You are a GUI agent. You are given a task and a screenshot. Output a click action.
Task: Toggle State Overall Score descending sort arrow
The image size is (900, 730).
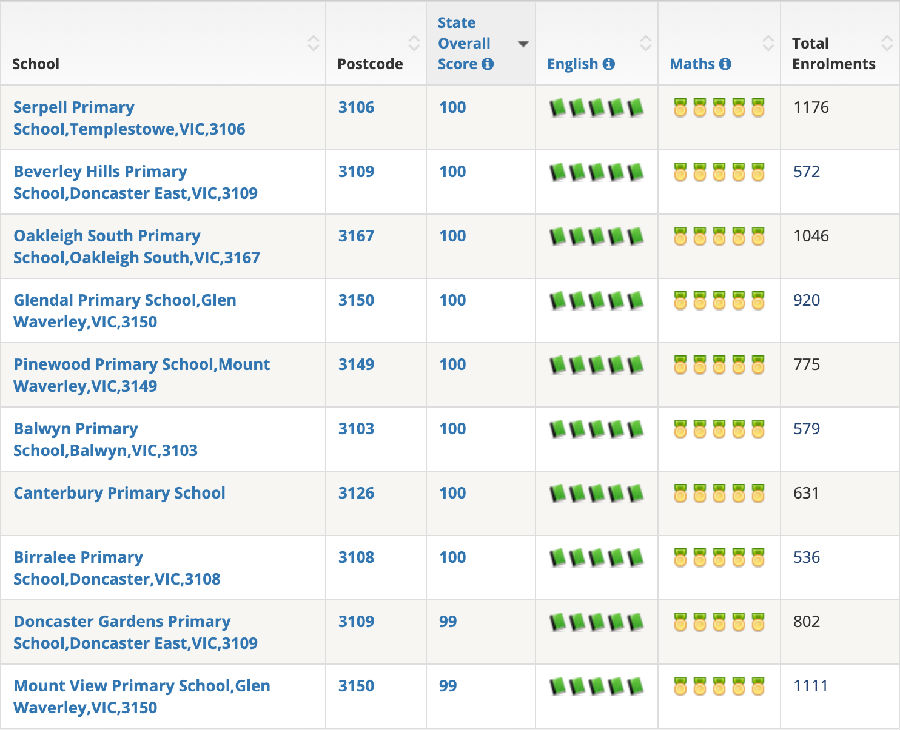[523, 44]
